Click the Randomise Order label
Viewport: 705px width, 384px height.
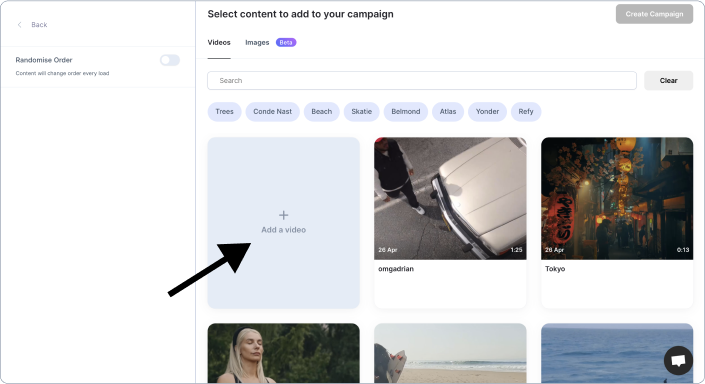tap(44, 60)
